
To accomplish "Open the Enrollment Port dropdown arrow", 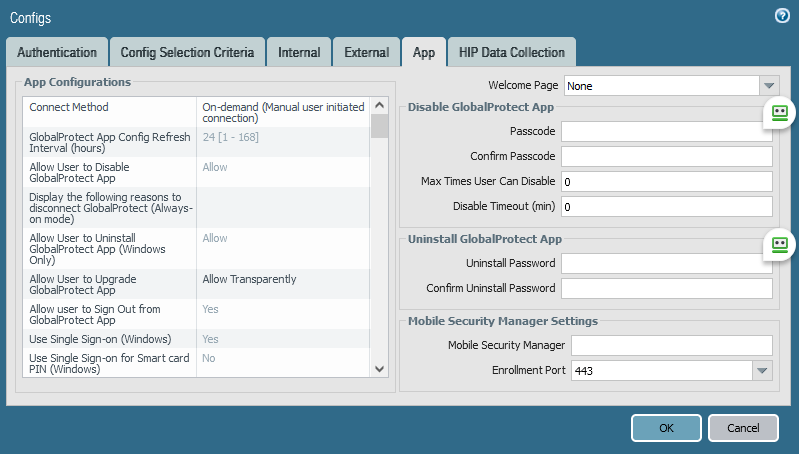I will pos(762,371).
